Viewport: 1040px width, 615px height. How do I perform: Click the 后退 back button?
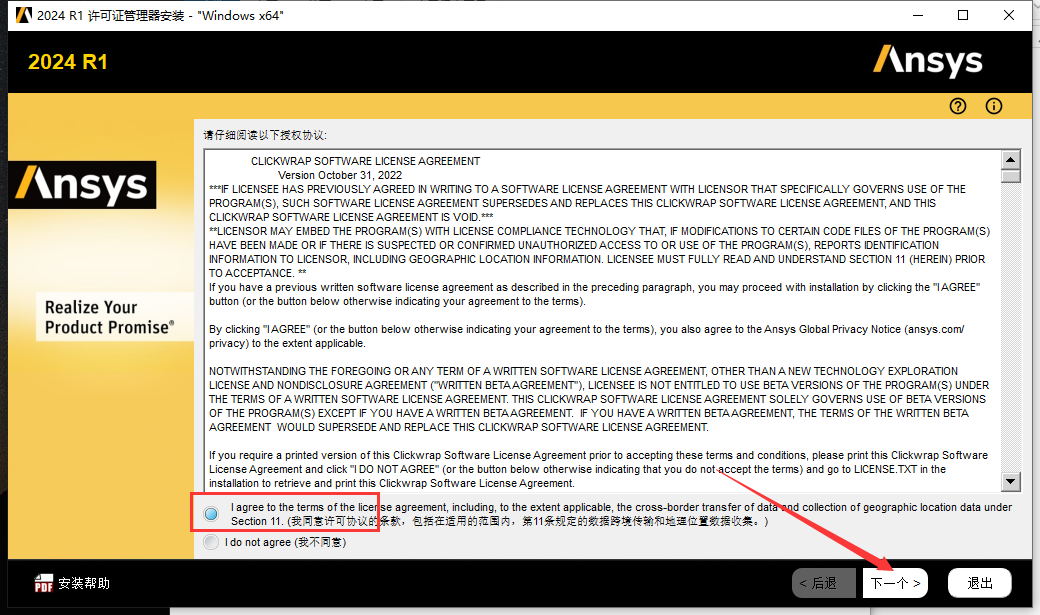pos(824,583)
